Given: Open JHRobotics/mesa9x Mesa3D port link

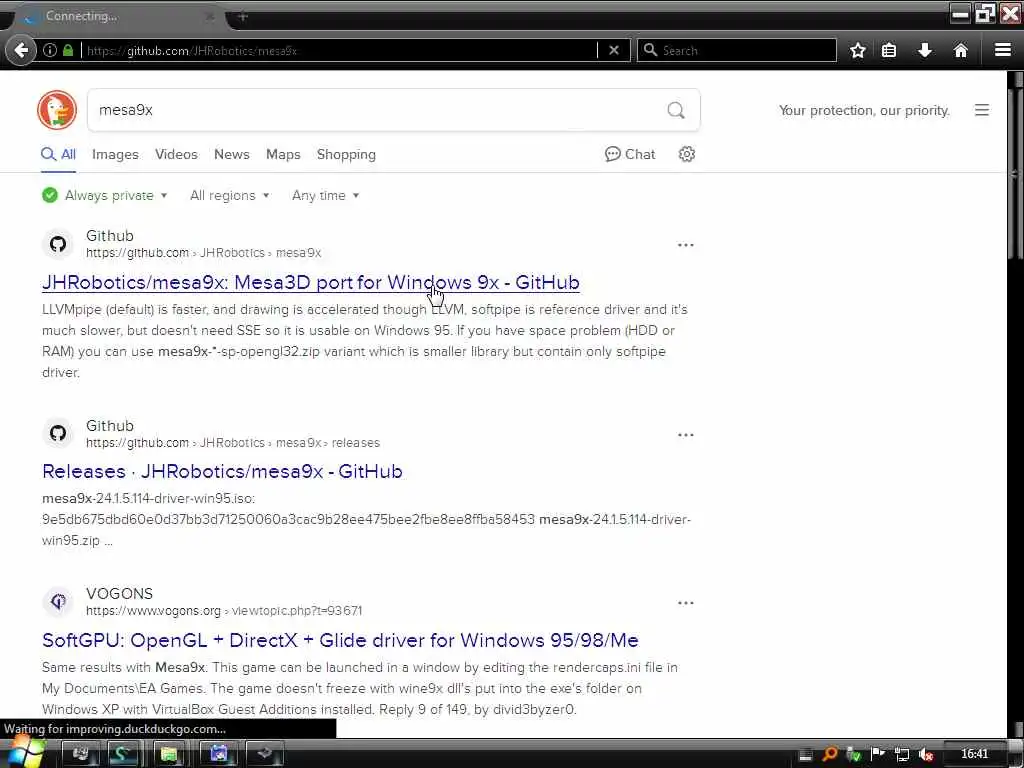Looking at the screenshot, I should click(x=311, y=282).
